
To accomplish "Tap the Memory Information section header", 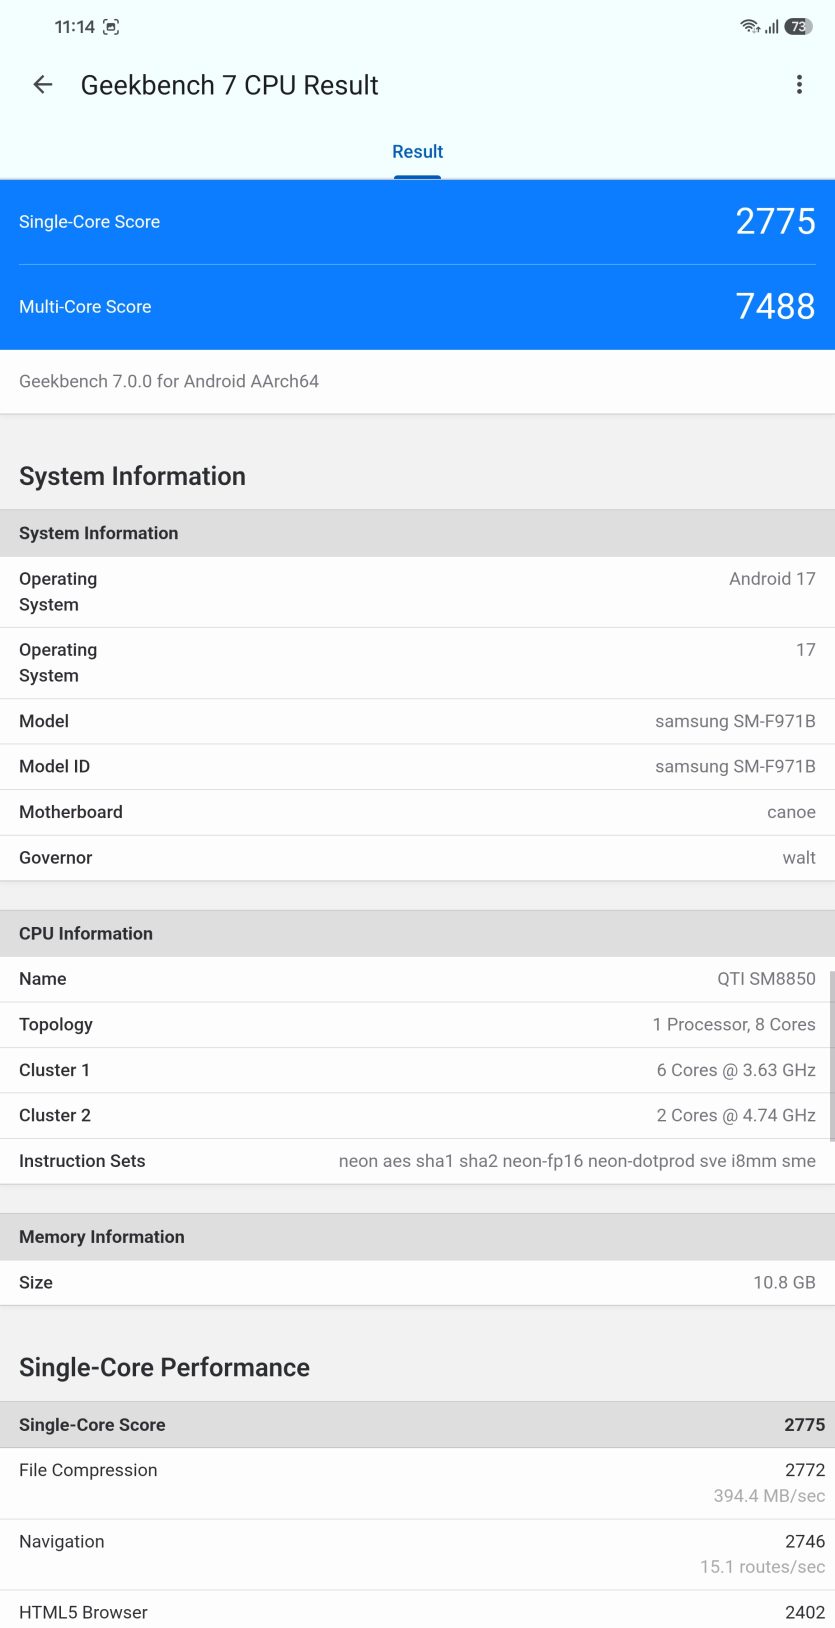I will pyautogui.click(x=417, y=1237).
